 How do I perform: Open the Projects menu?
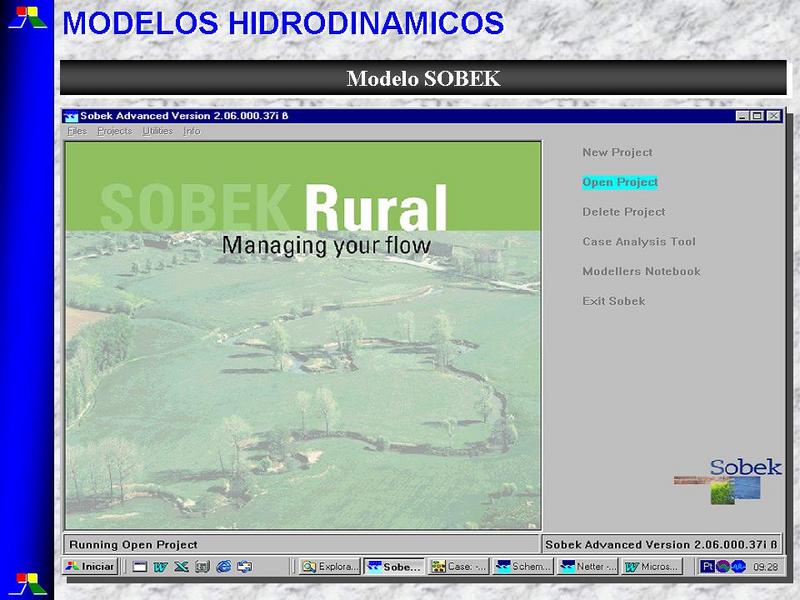[115, 131]
